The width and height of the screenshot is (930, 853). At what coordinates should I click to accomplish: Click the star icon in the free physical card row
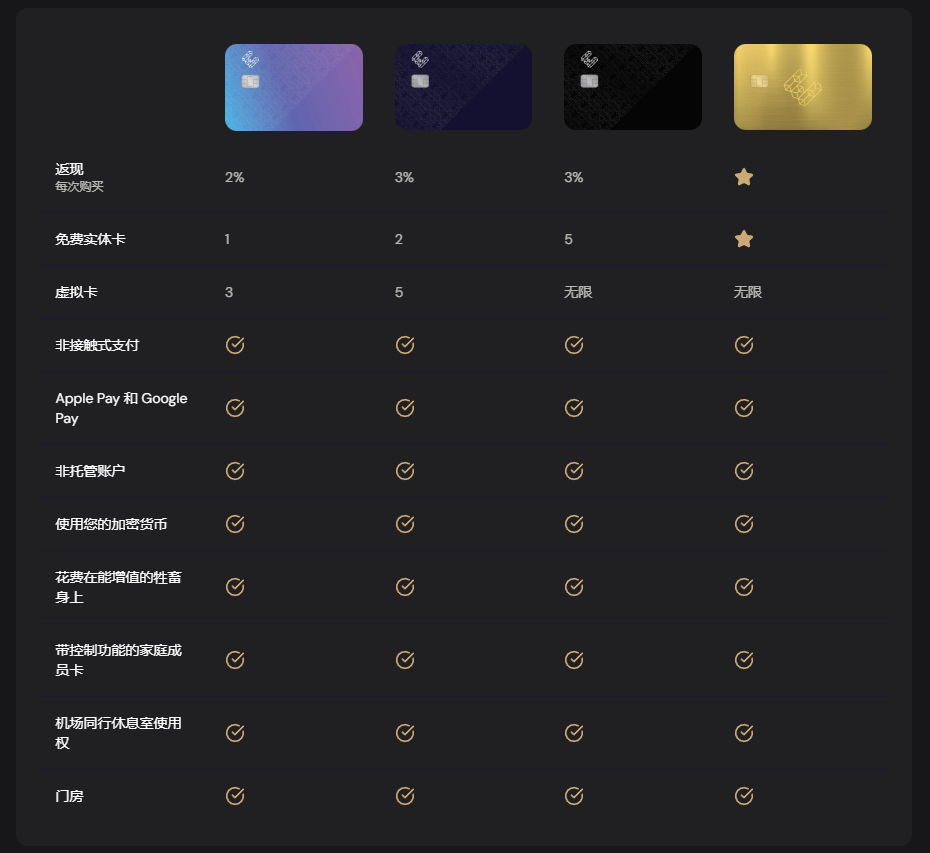[x=744, y=239]
